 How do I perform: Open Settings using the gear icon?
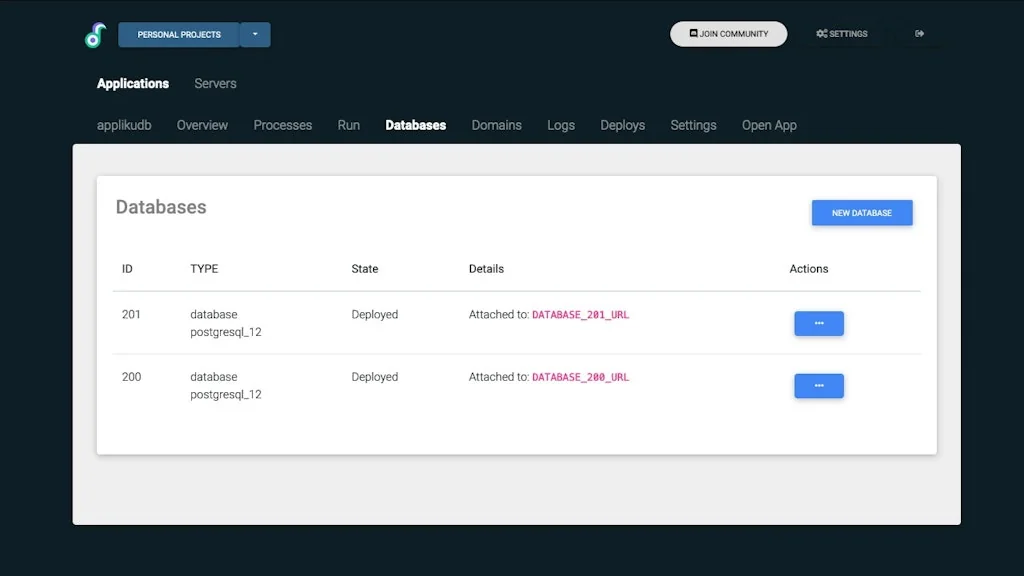coord(841,34)
